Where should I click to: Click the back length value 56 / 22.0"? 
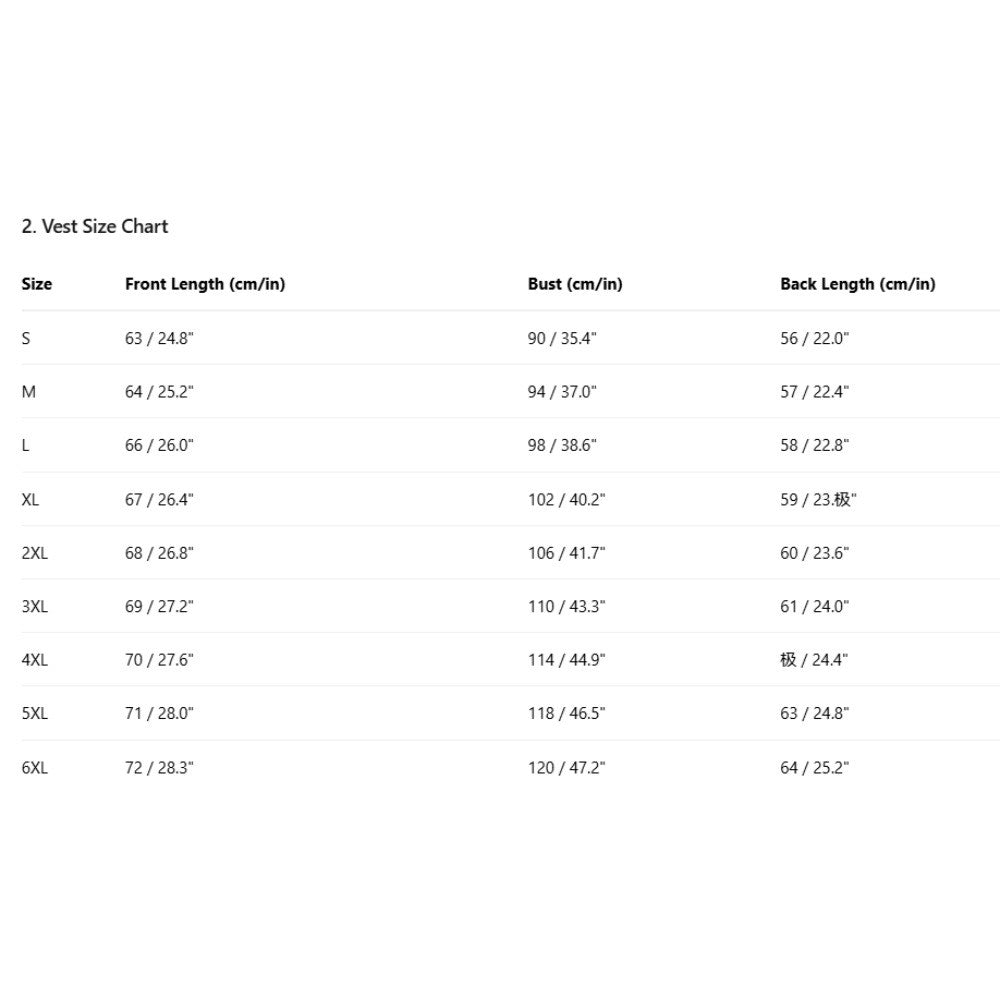coord(814,339)
